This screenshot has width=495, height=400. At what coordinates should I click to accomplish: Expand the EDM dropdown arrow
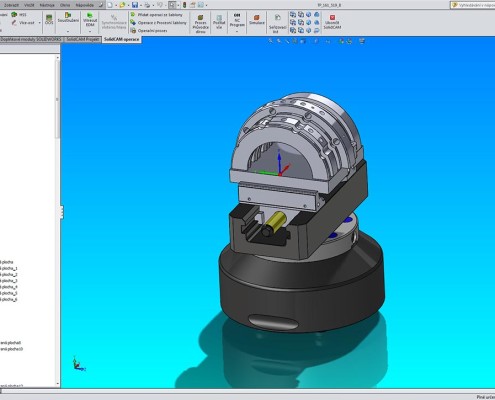pos(90,31)
